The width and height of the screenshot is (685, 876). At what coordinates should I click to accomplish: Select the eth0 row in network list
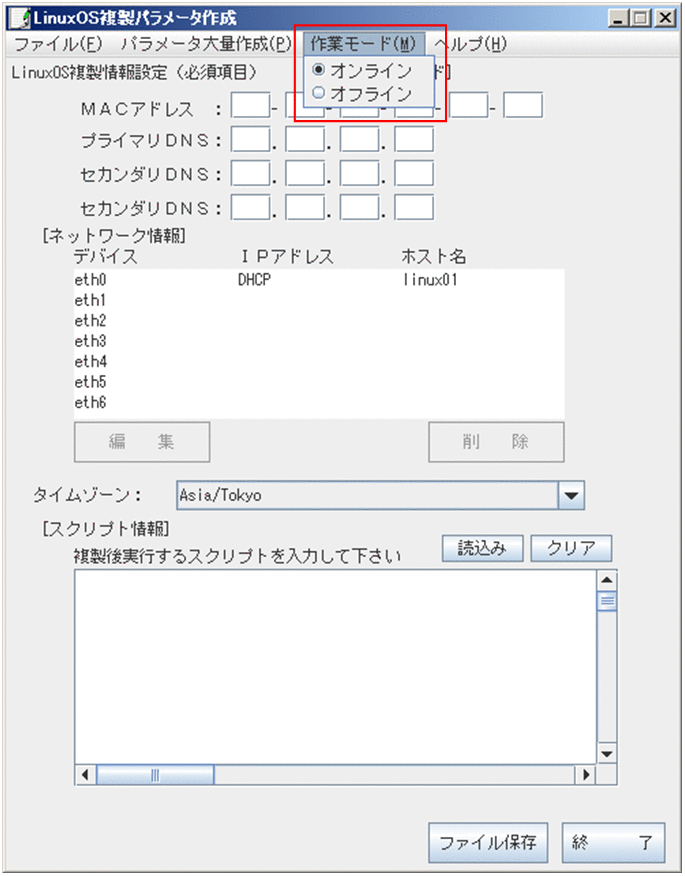(x=319, y=279)
